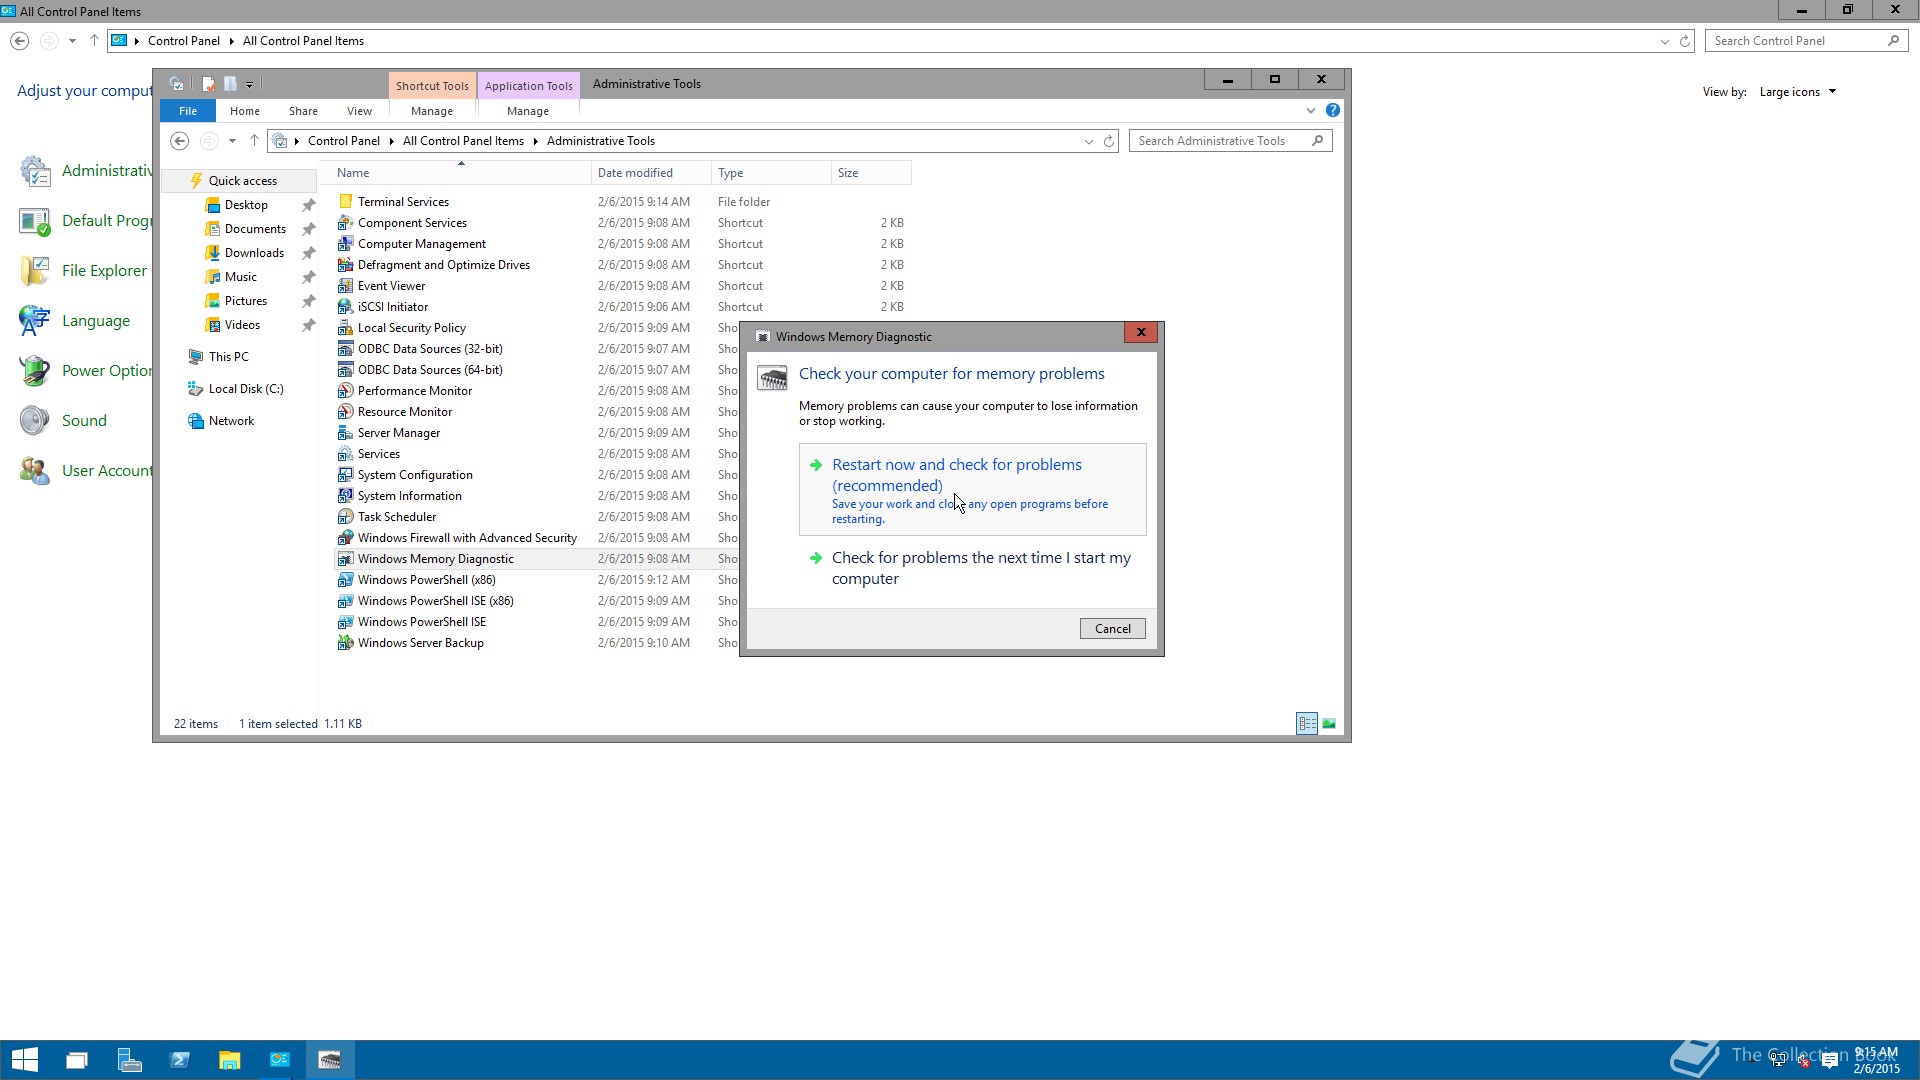Open File Explorer from the taskbar

229,1060
